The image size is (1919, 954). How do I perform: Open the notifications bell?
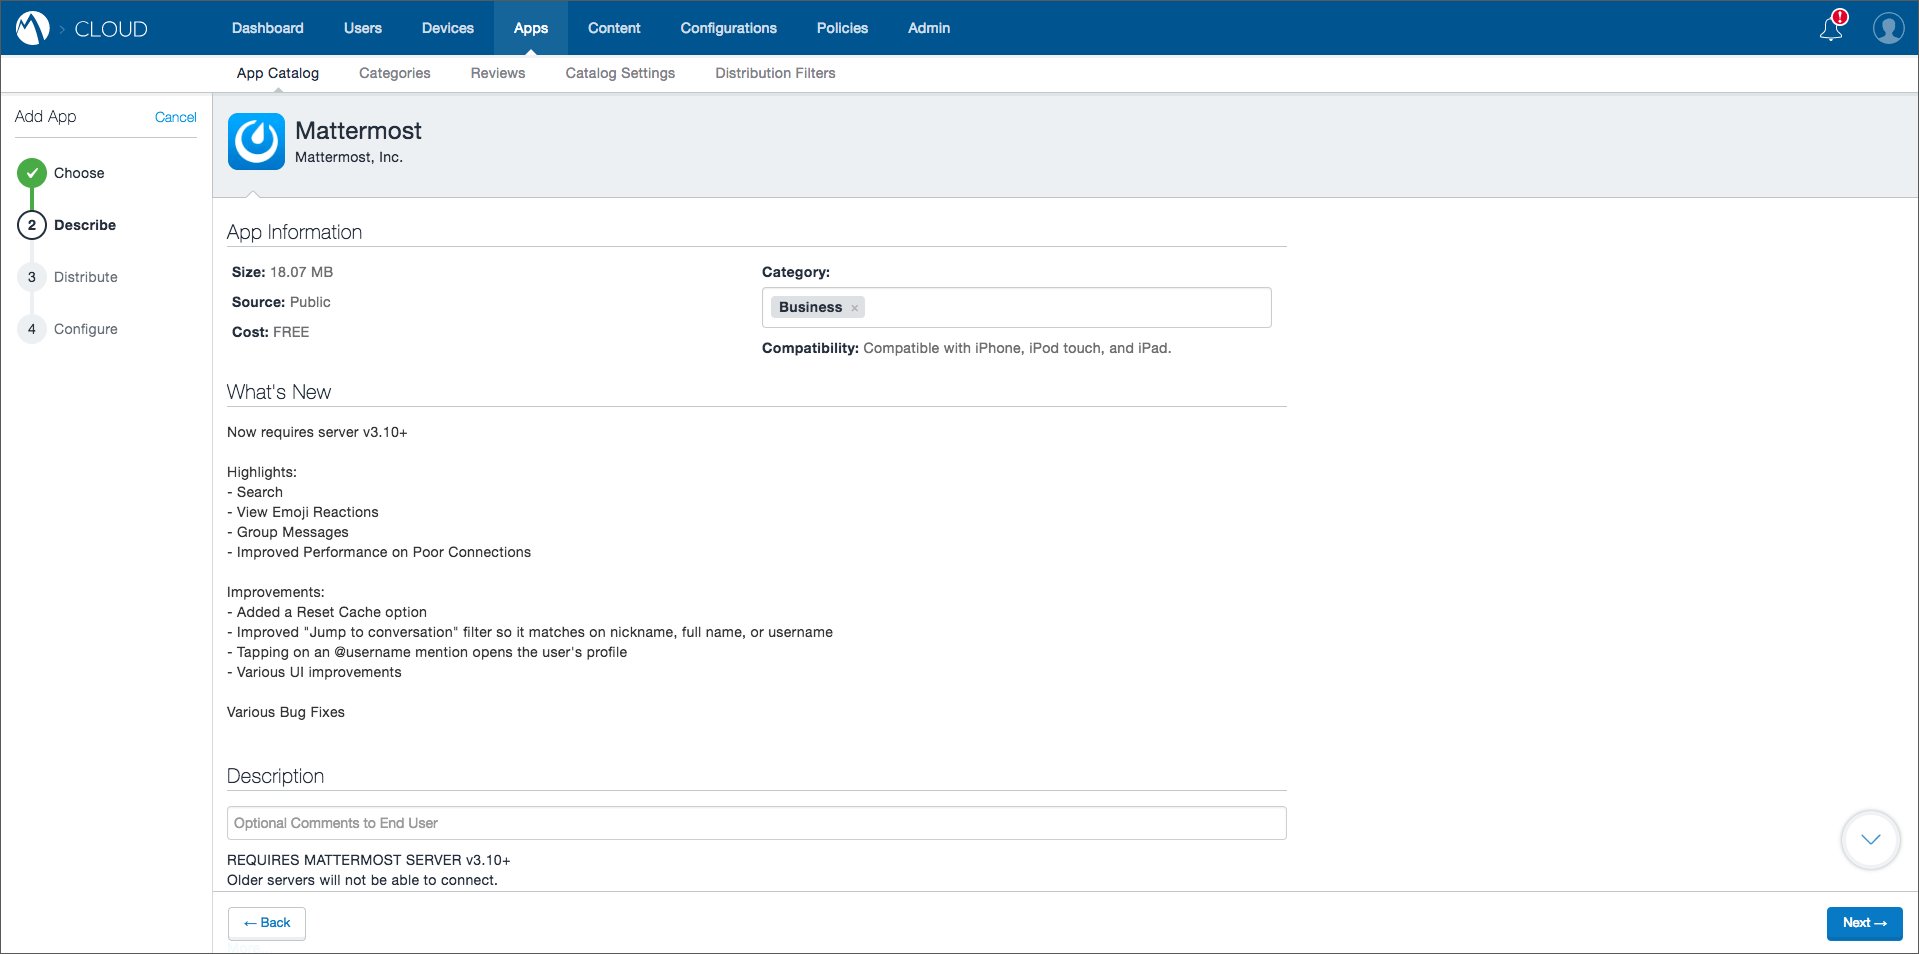tap(1832, 27)
